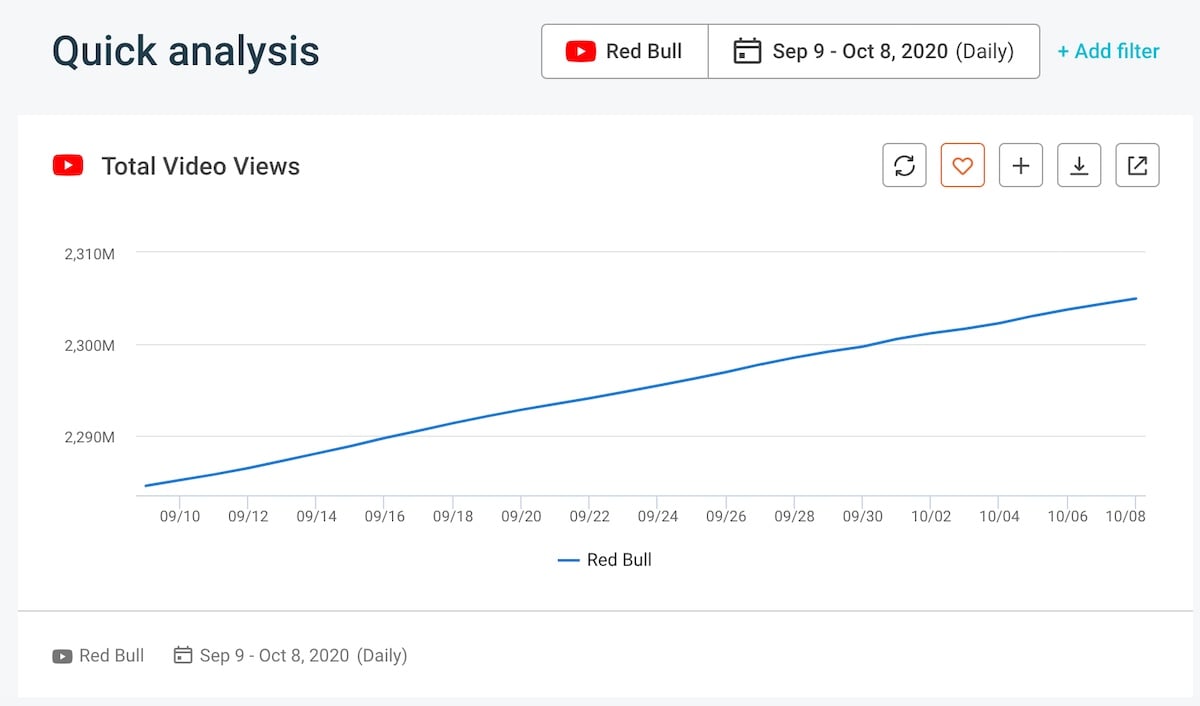Viewport: 1200px width, 706px height.
Task: Click the 09/22 x-axis label
Action: 589,516
